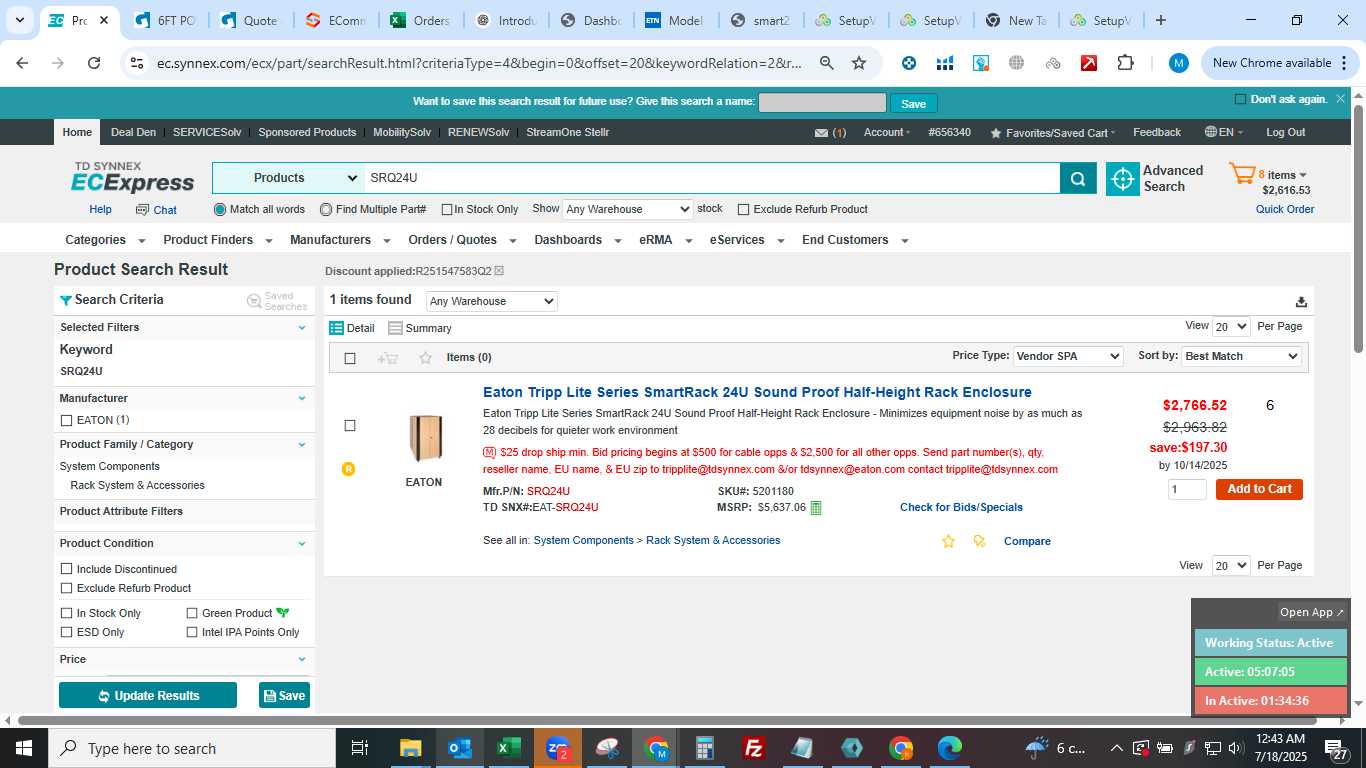Click the mail envelope icon

[822, 133]
